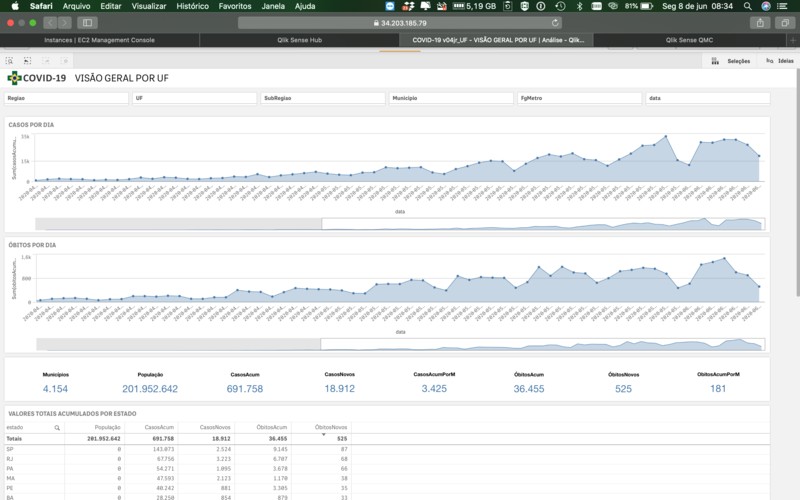Open the Arquivo menu
The width and height of the screenshot is (800, 500).
pyautogui.click(x=77, y=6)
